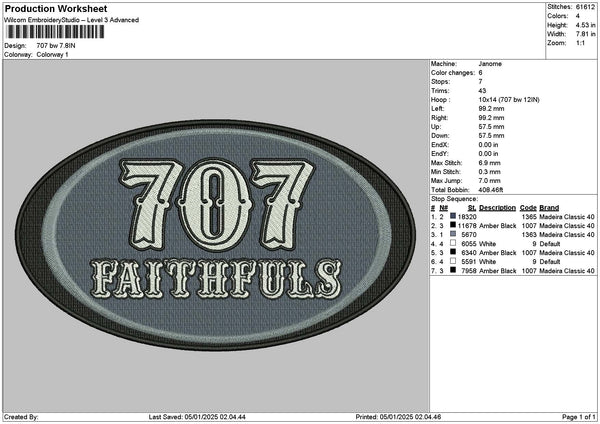Click 'Default' brand in stop row 6

(x=550, y=262)
